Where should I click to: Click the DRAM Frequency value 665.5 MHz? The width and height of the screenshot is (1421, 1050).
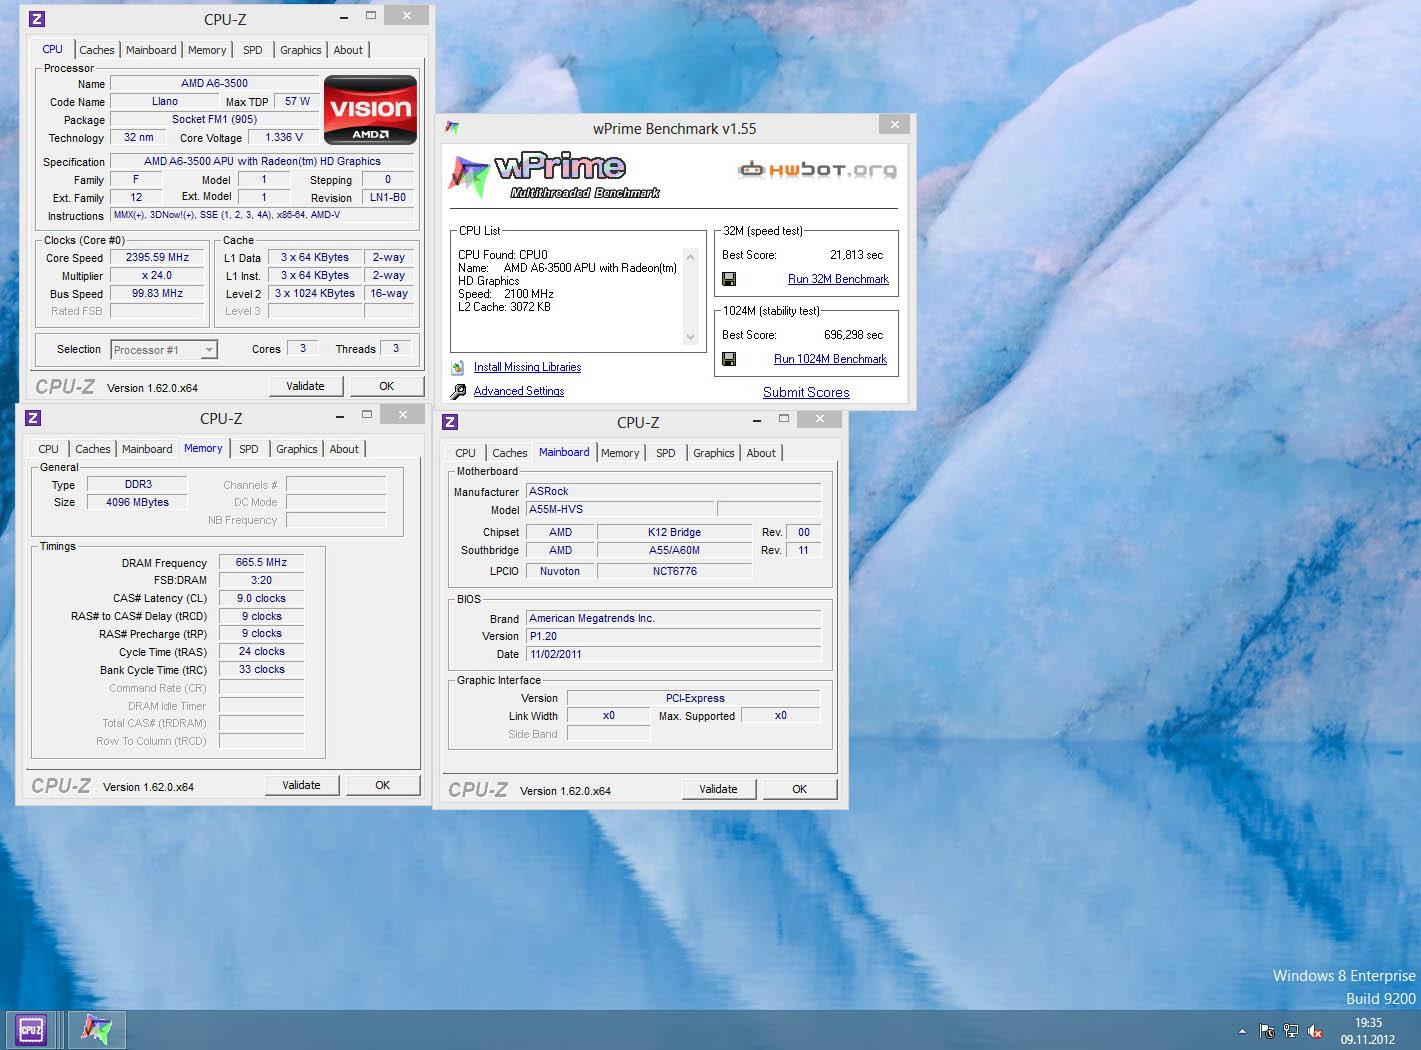click(x=261, y=562)
